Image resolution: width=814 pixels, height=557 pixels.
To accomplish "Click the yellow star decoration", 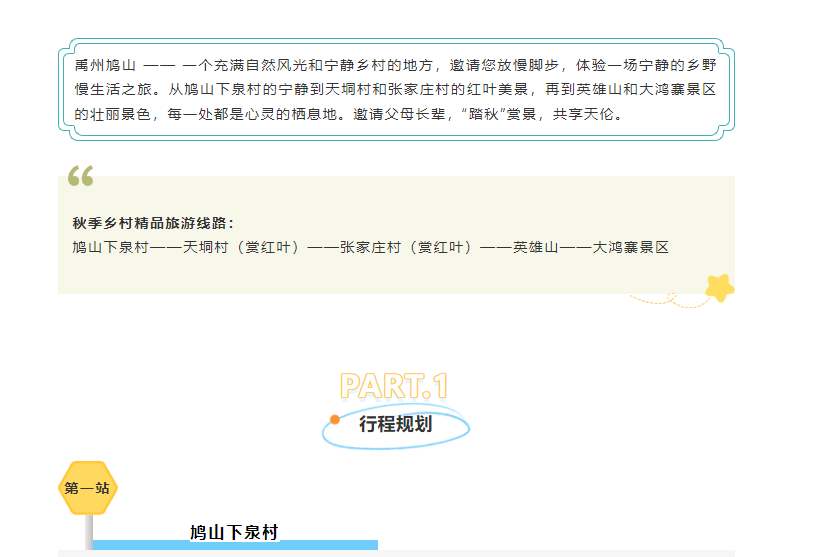I will click(719, 288).
